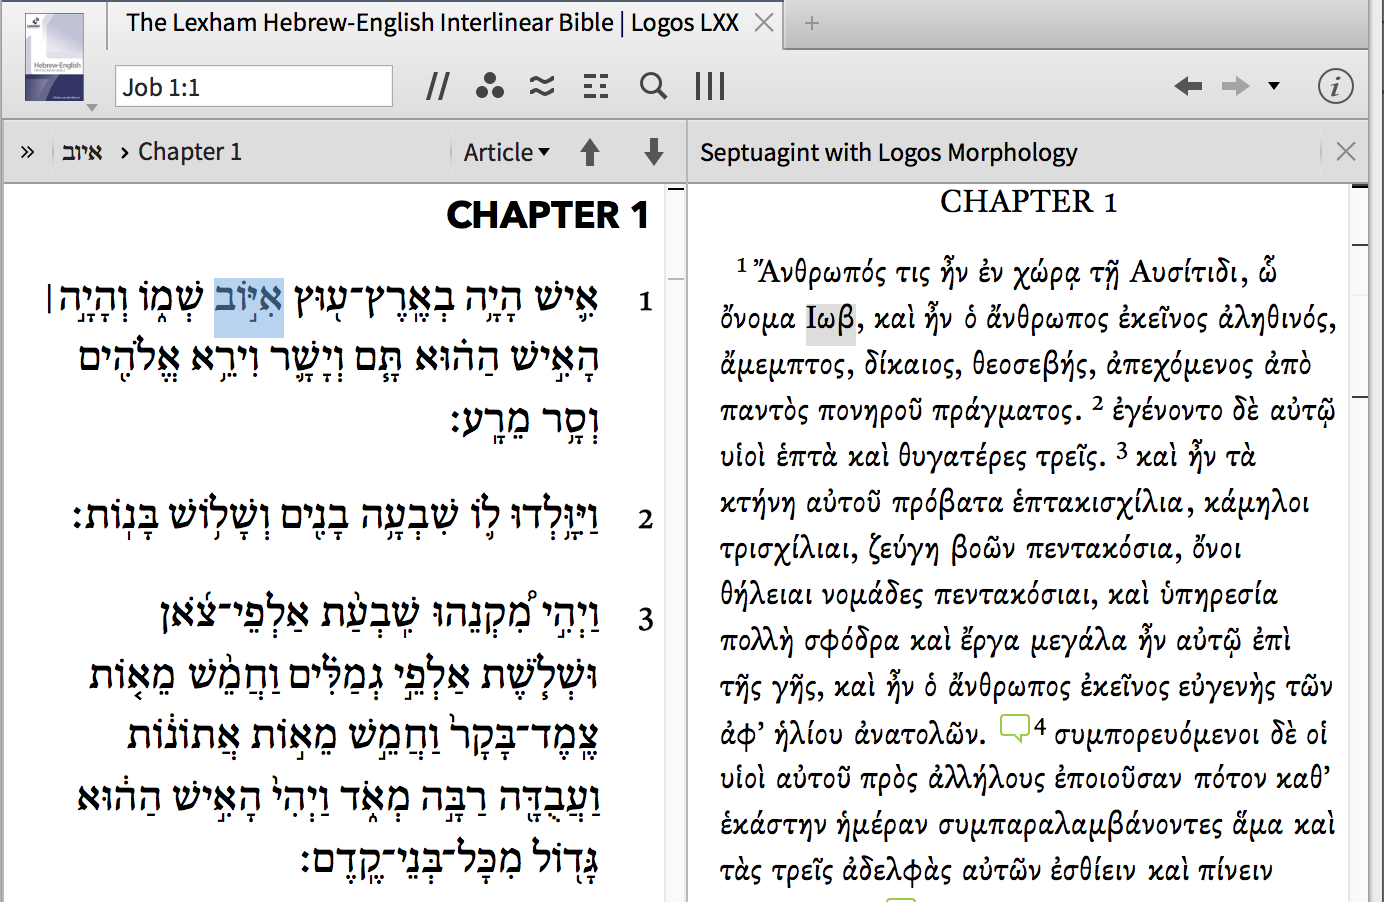Open the Article navigation dropdown
Viewport: 1384px width, 902px height.
pos(507,152)
